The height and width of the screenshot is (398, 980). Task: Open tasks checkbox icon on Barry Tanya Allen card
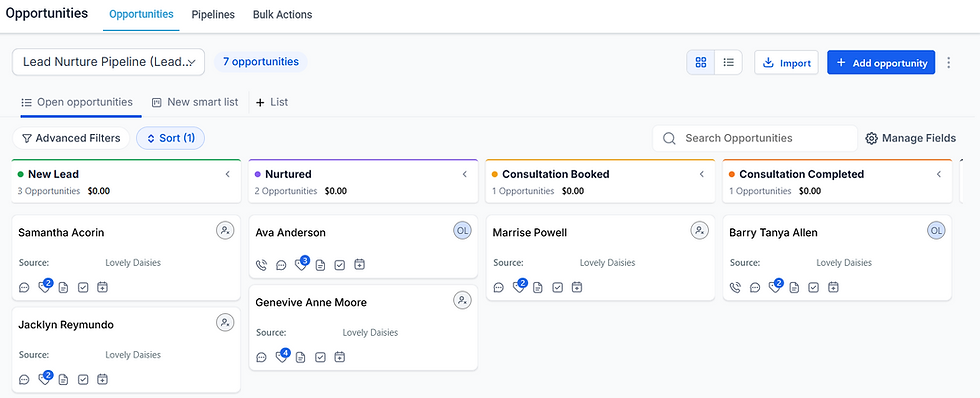tap(814, 287)
